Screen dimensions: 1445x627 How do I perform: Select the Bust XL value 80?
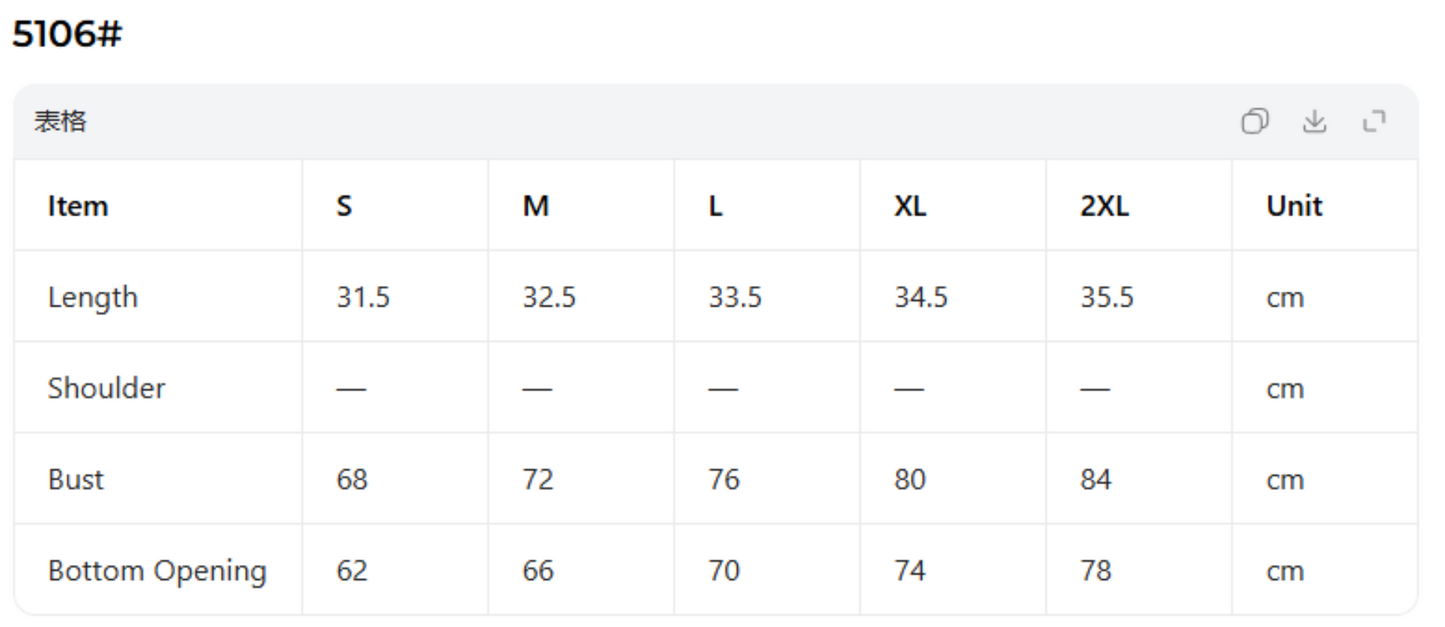(x=910, y=479)
